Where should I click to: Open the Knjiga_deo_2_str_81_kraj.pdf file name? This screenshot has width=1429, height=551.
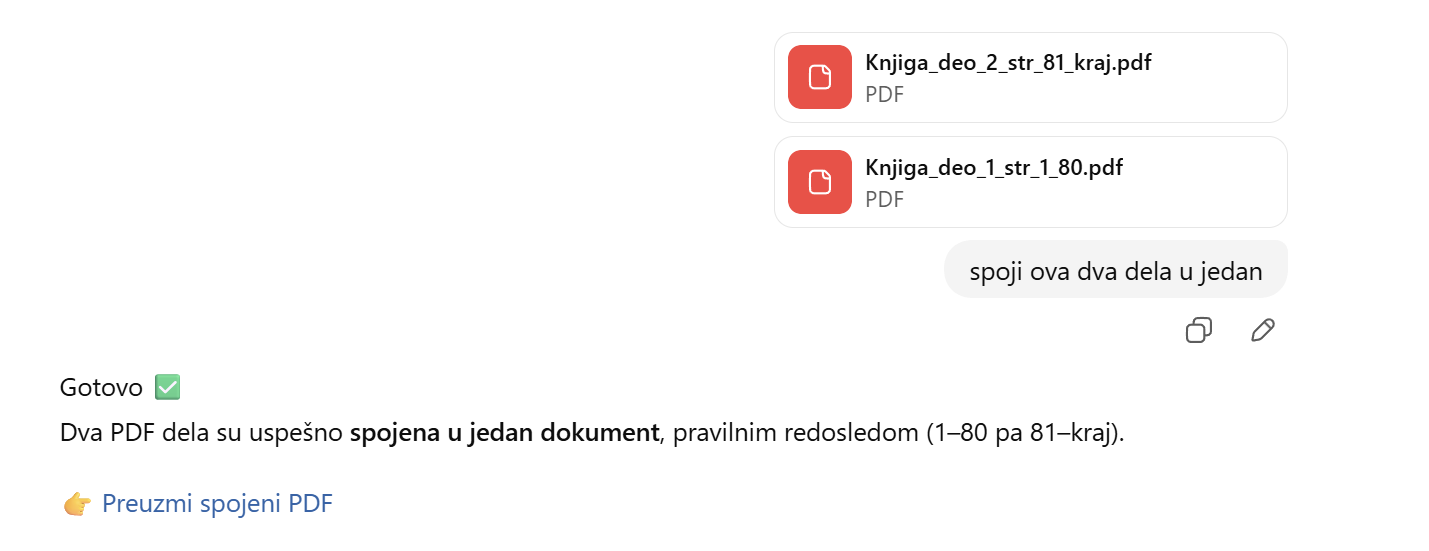(x=1007, y=63)
